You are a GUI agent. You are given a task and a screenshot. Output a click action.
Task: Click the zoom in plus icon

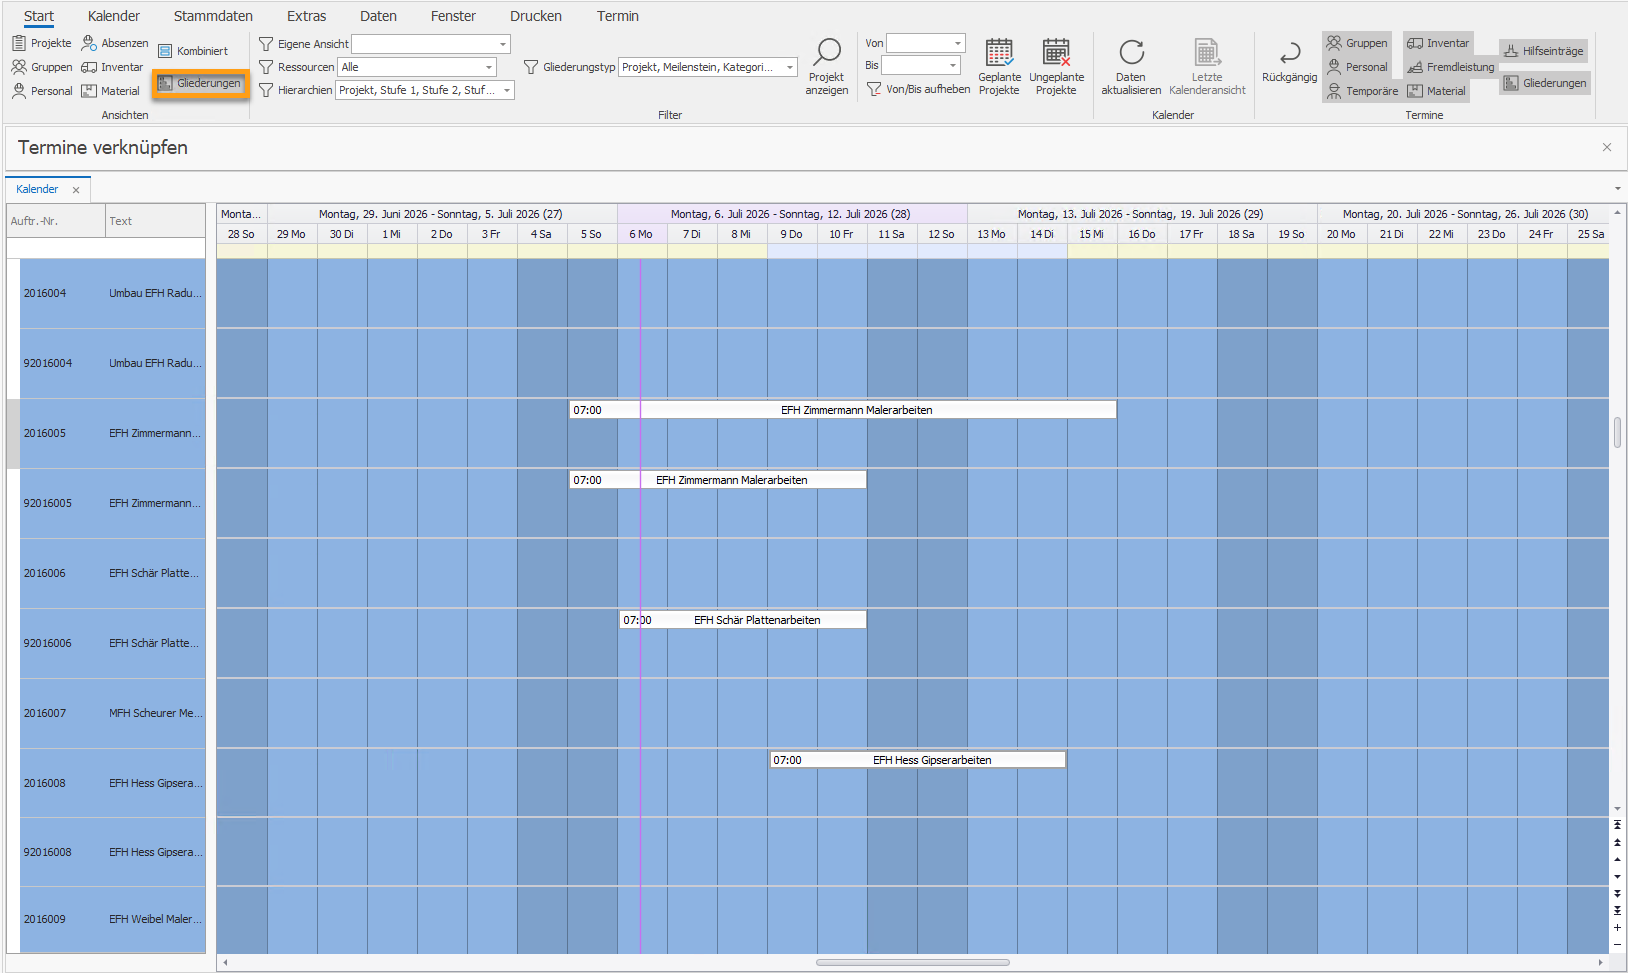click(x=1617, y=927)
